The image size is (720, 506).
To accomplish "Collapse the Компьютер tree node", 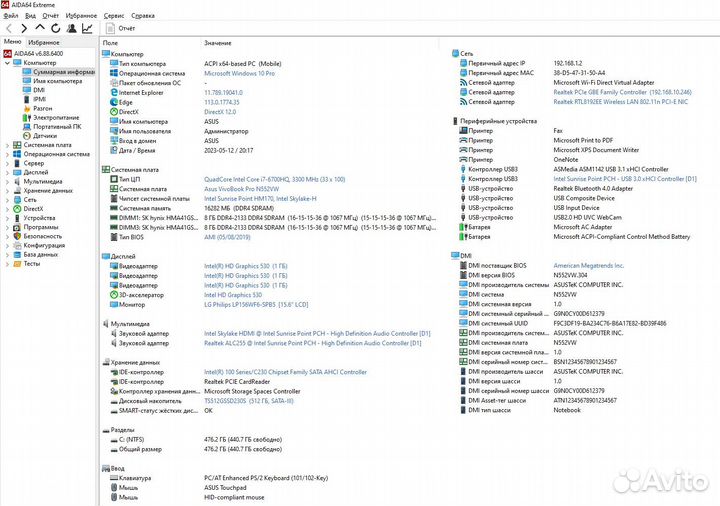I will click(x=7, y=63).
